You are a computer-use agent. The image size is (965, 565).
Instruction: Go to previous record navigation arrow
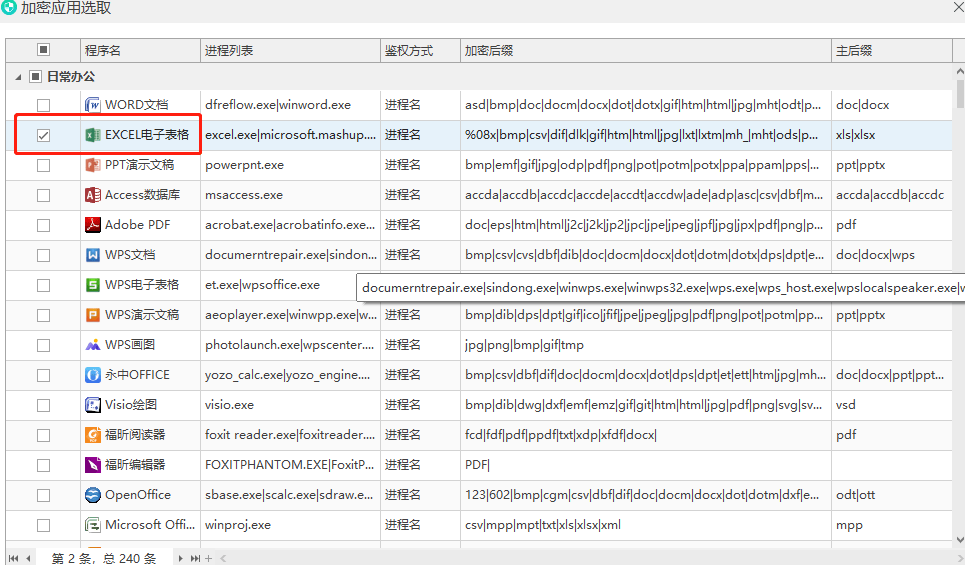tap(28, 558)
